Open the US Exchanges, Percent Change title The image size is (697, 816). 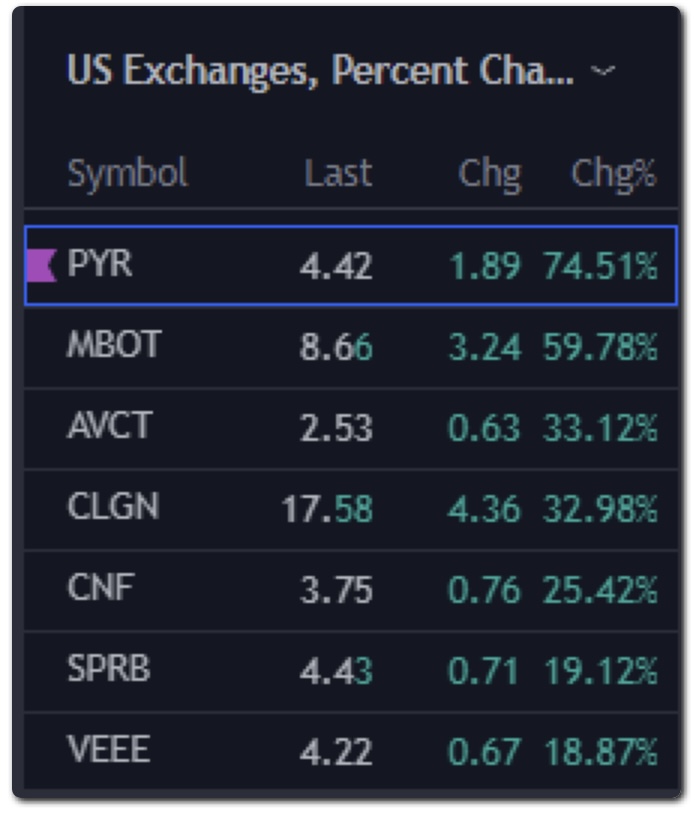[x=320, y=71]
